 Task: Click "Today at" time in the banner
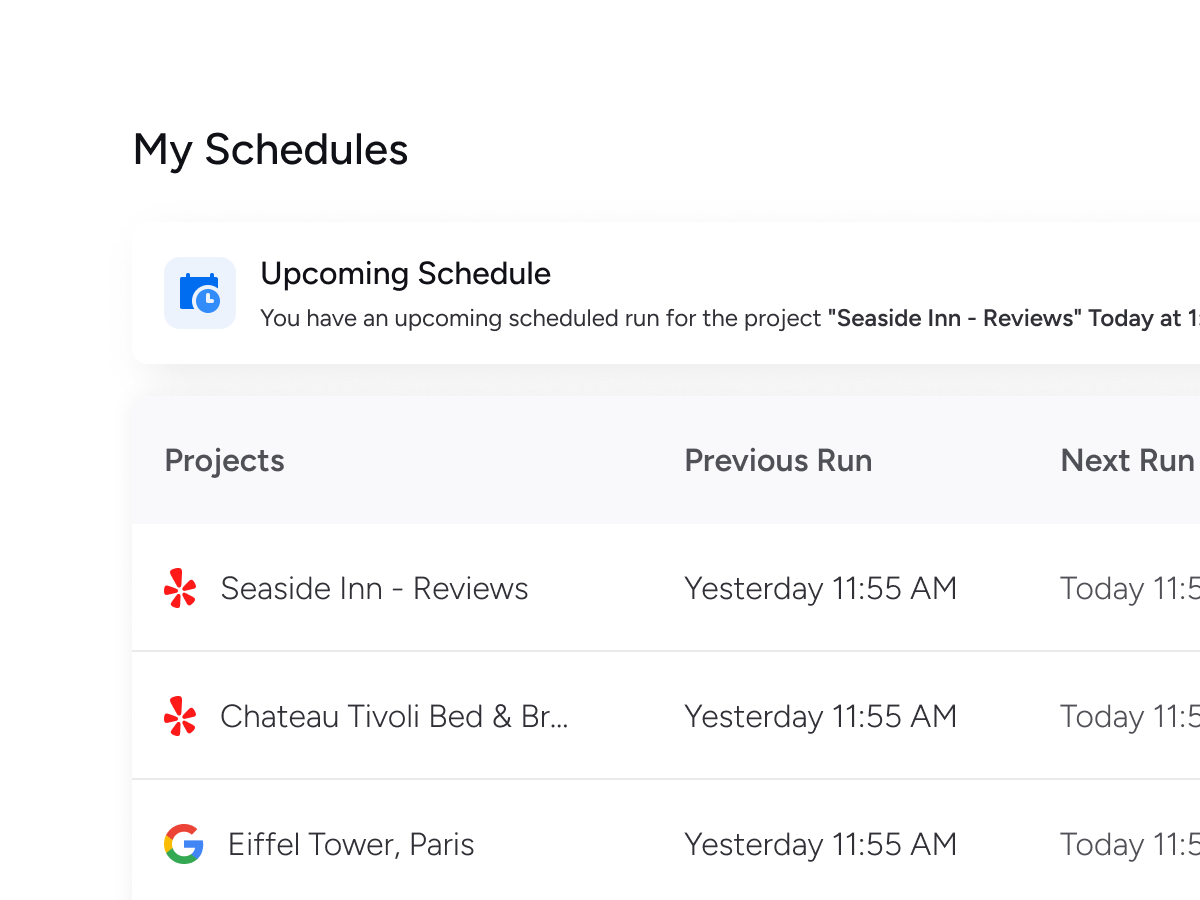point(1143,319)
